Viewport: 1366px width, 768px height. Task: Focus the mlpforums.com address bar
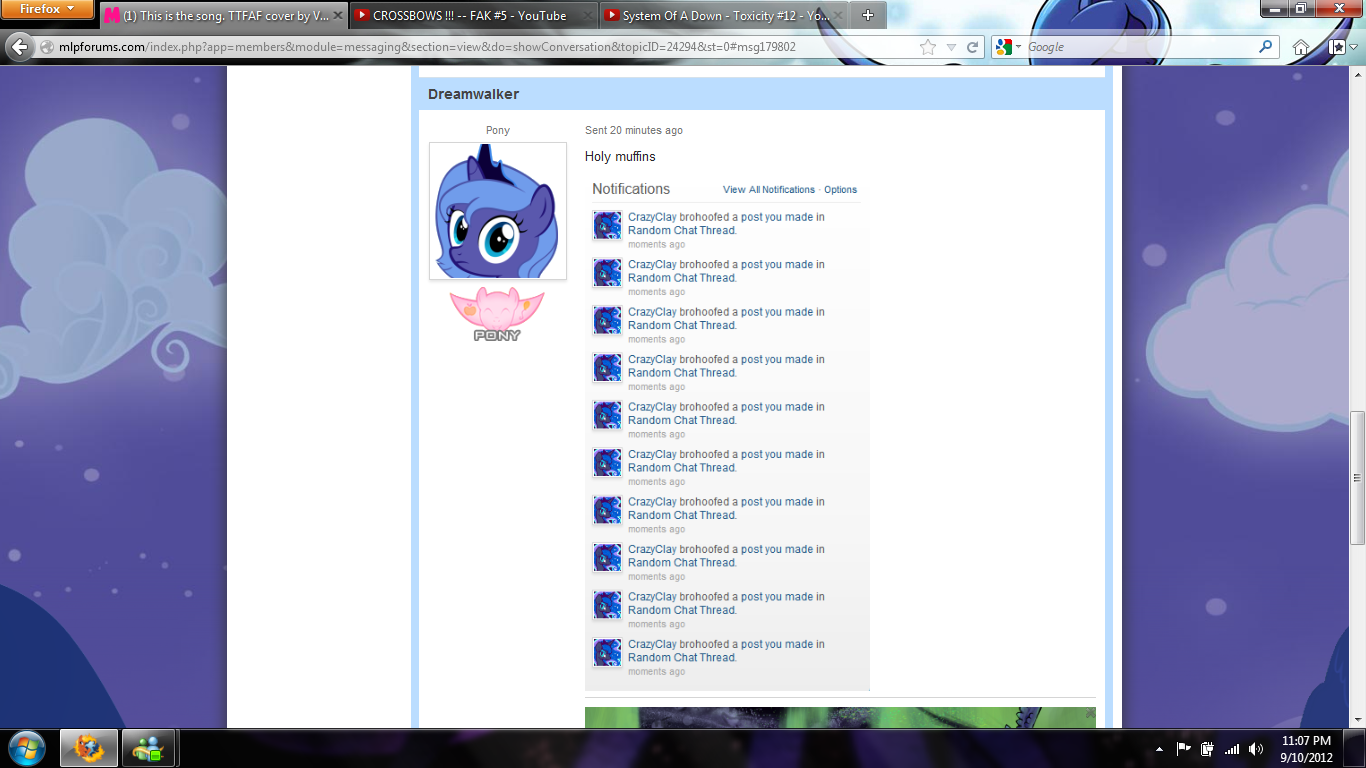tap(480, 47)
